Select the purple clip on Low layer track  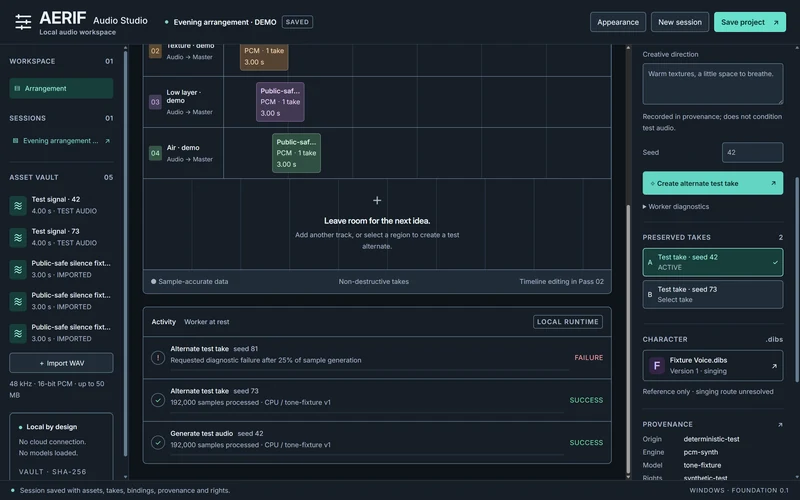point(280,102)
